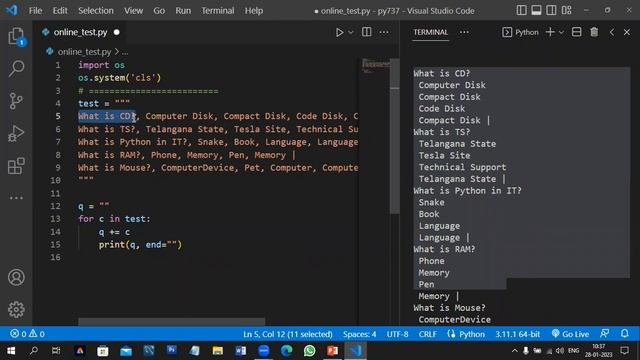Viewport: 640px width, 360px height.
Task: Run Python file with play button
Action: [x=339, y=32]
